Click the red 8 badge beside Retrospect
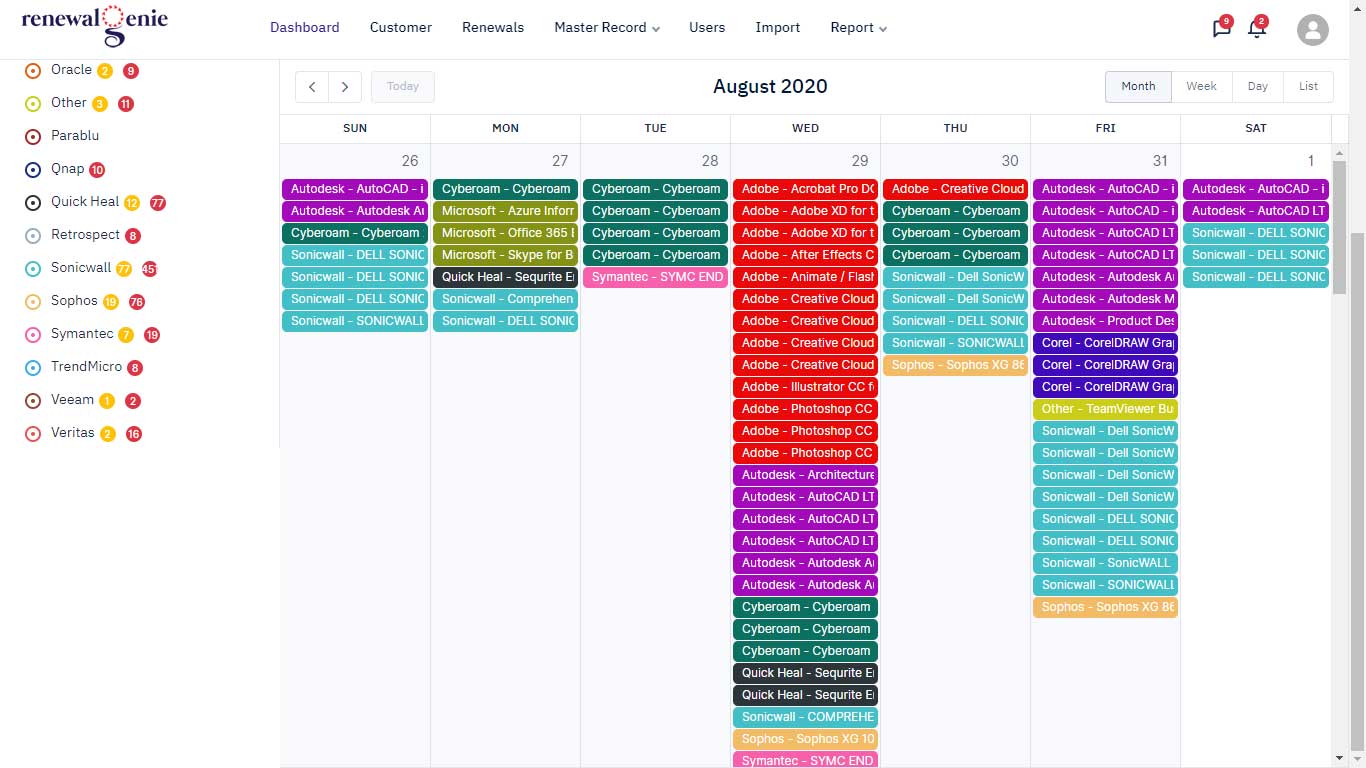1366x768 pixels. [x=133, y=236]
